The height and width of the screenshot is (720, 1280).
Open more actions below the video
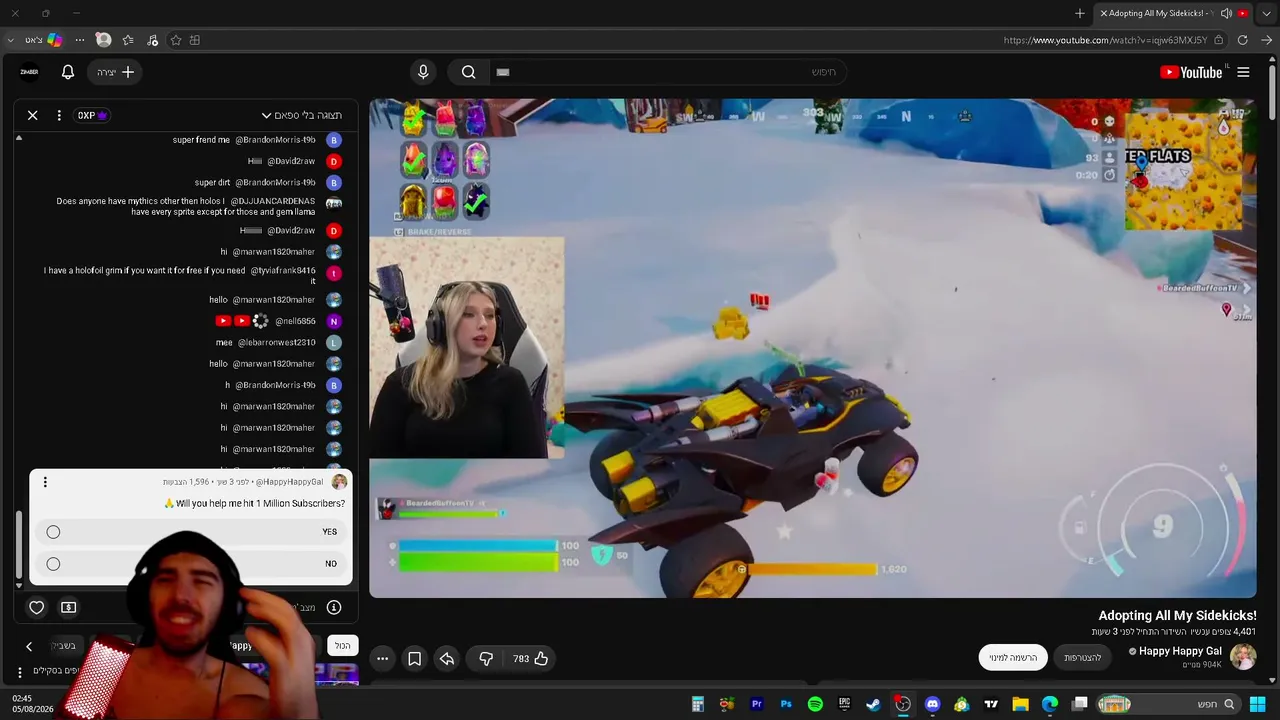click(382, 658)
